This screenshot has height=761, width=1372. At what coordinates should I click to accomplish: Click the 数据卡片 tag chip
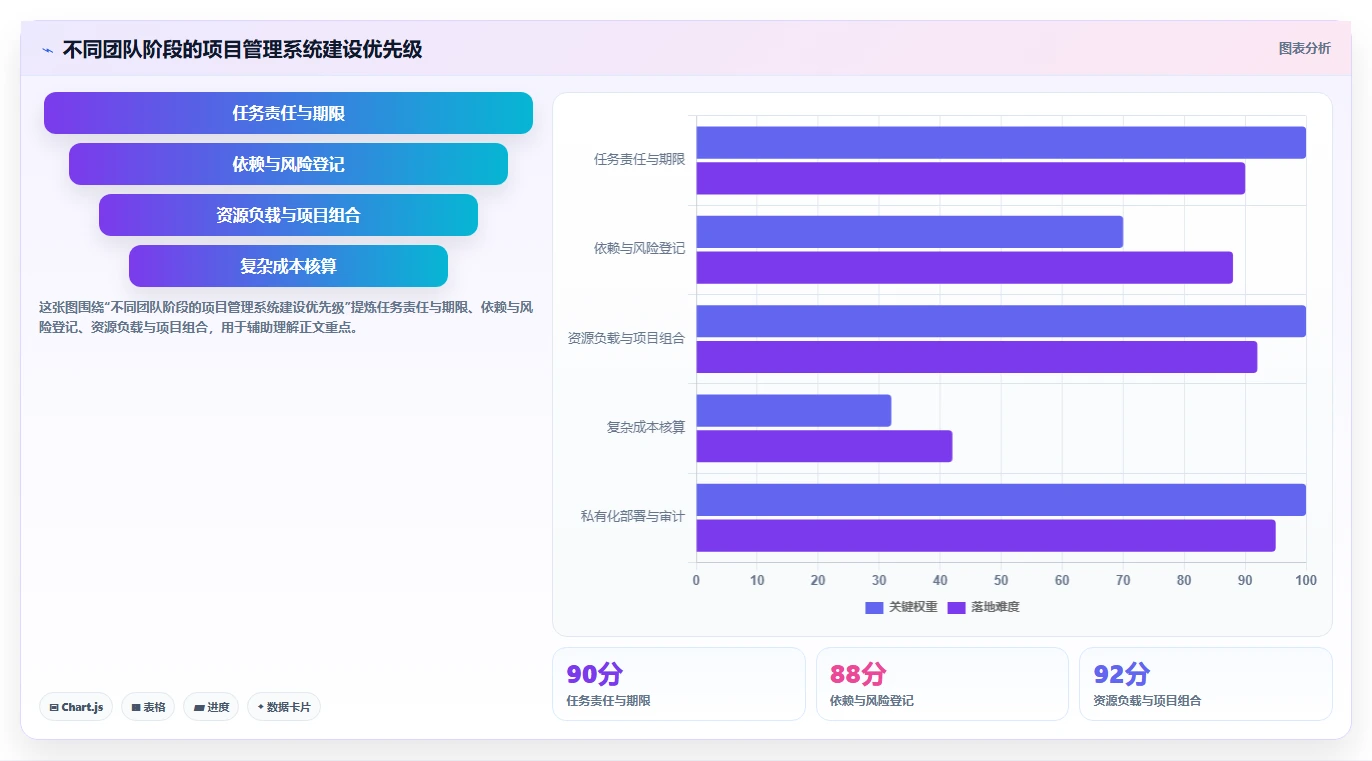[284, 707]
